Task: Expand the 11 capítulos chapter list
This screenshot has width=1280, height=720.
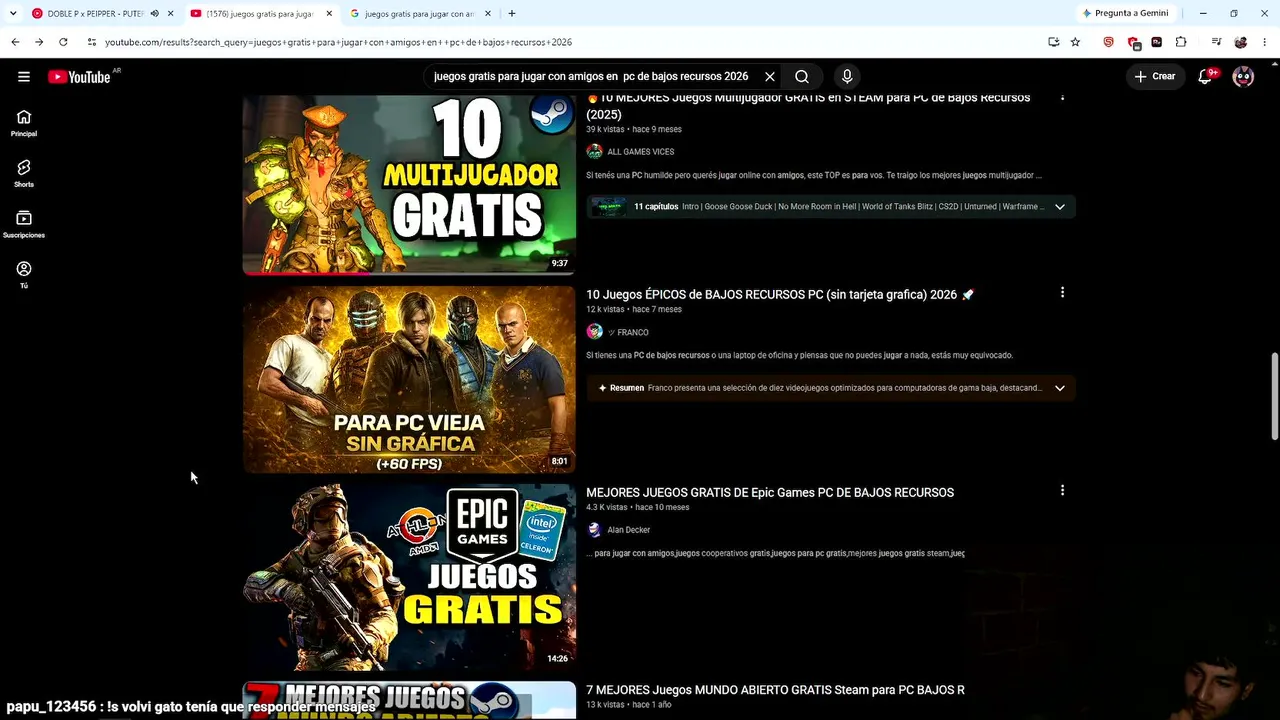Action: [x=1060, y=207]
